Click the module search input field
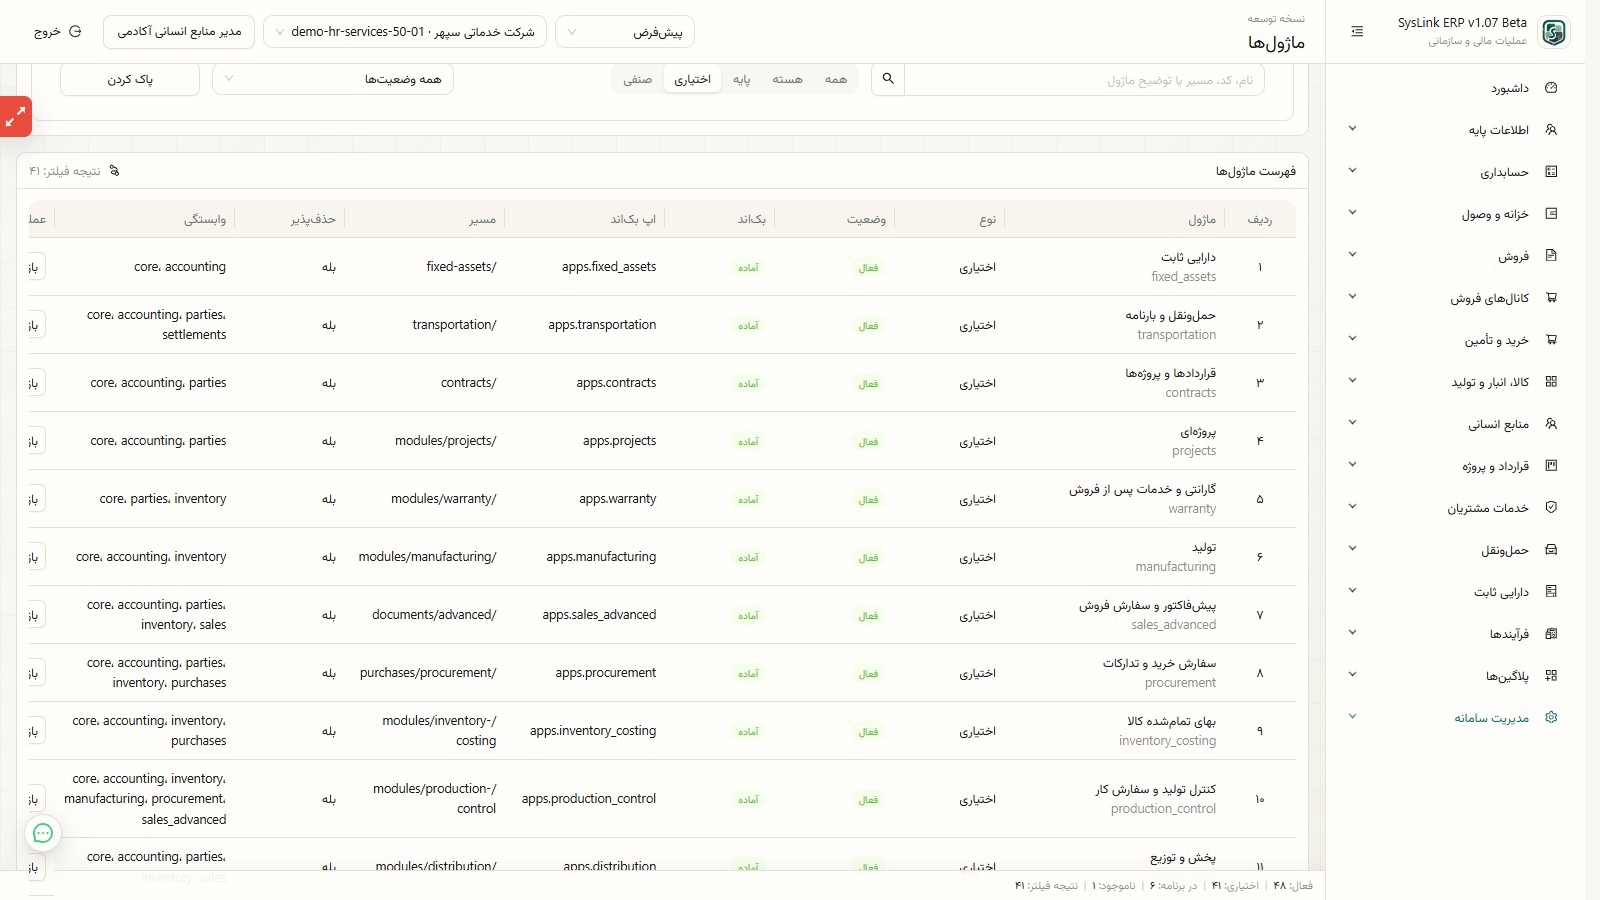The image size is (1600, 900). 1084,79
